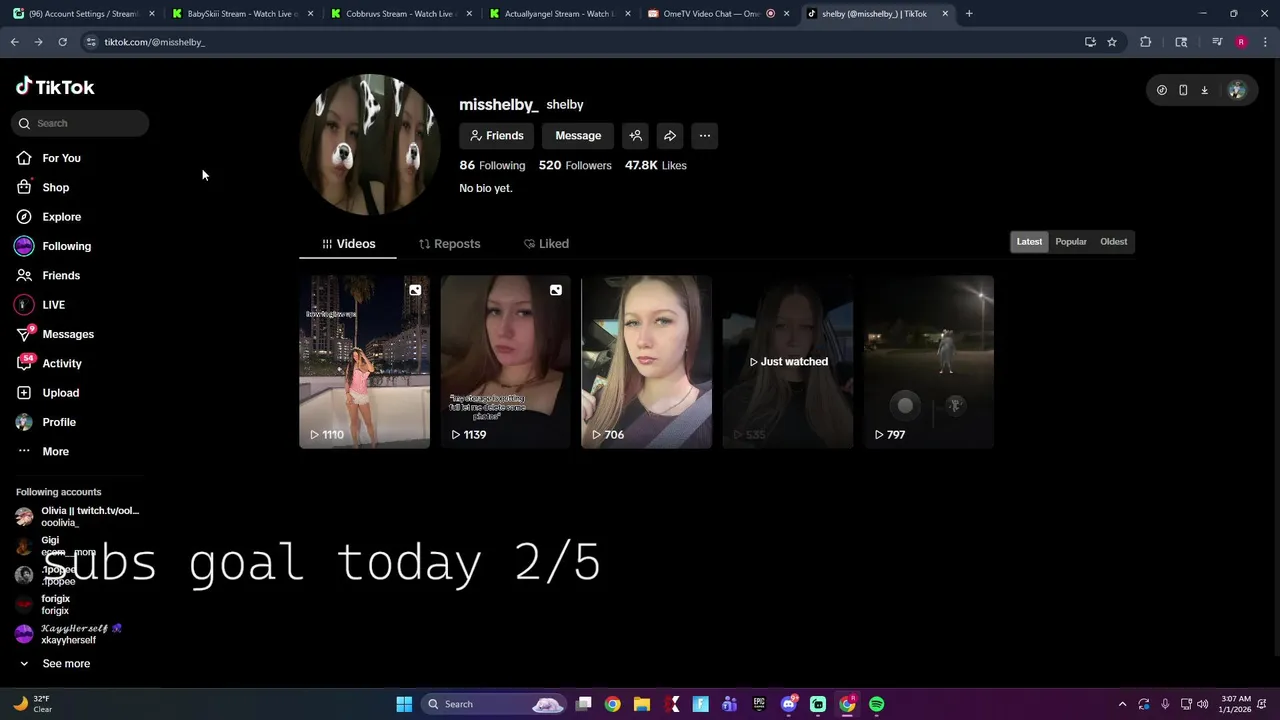This screenshot has height=720, width=1280.
Task: Open the video with 1110 views
Action: [x=365, y=362]
